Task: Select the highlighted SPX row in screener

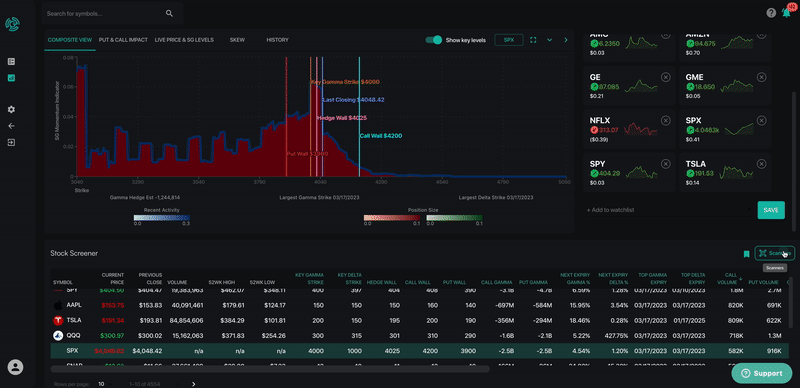Action: (x=419, y=351)
